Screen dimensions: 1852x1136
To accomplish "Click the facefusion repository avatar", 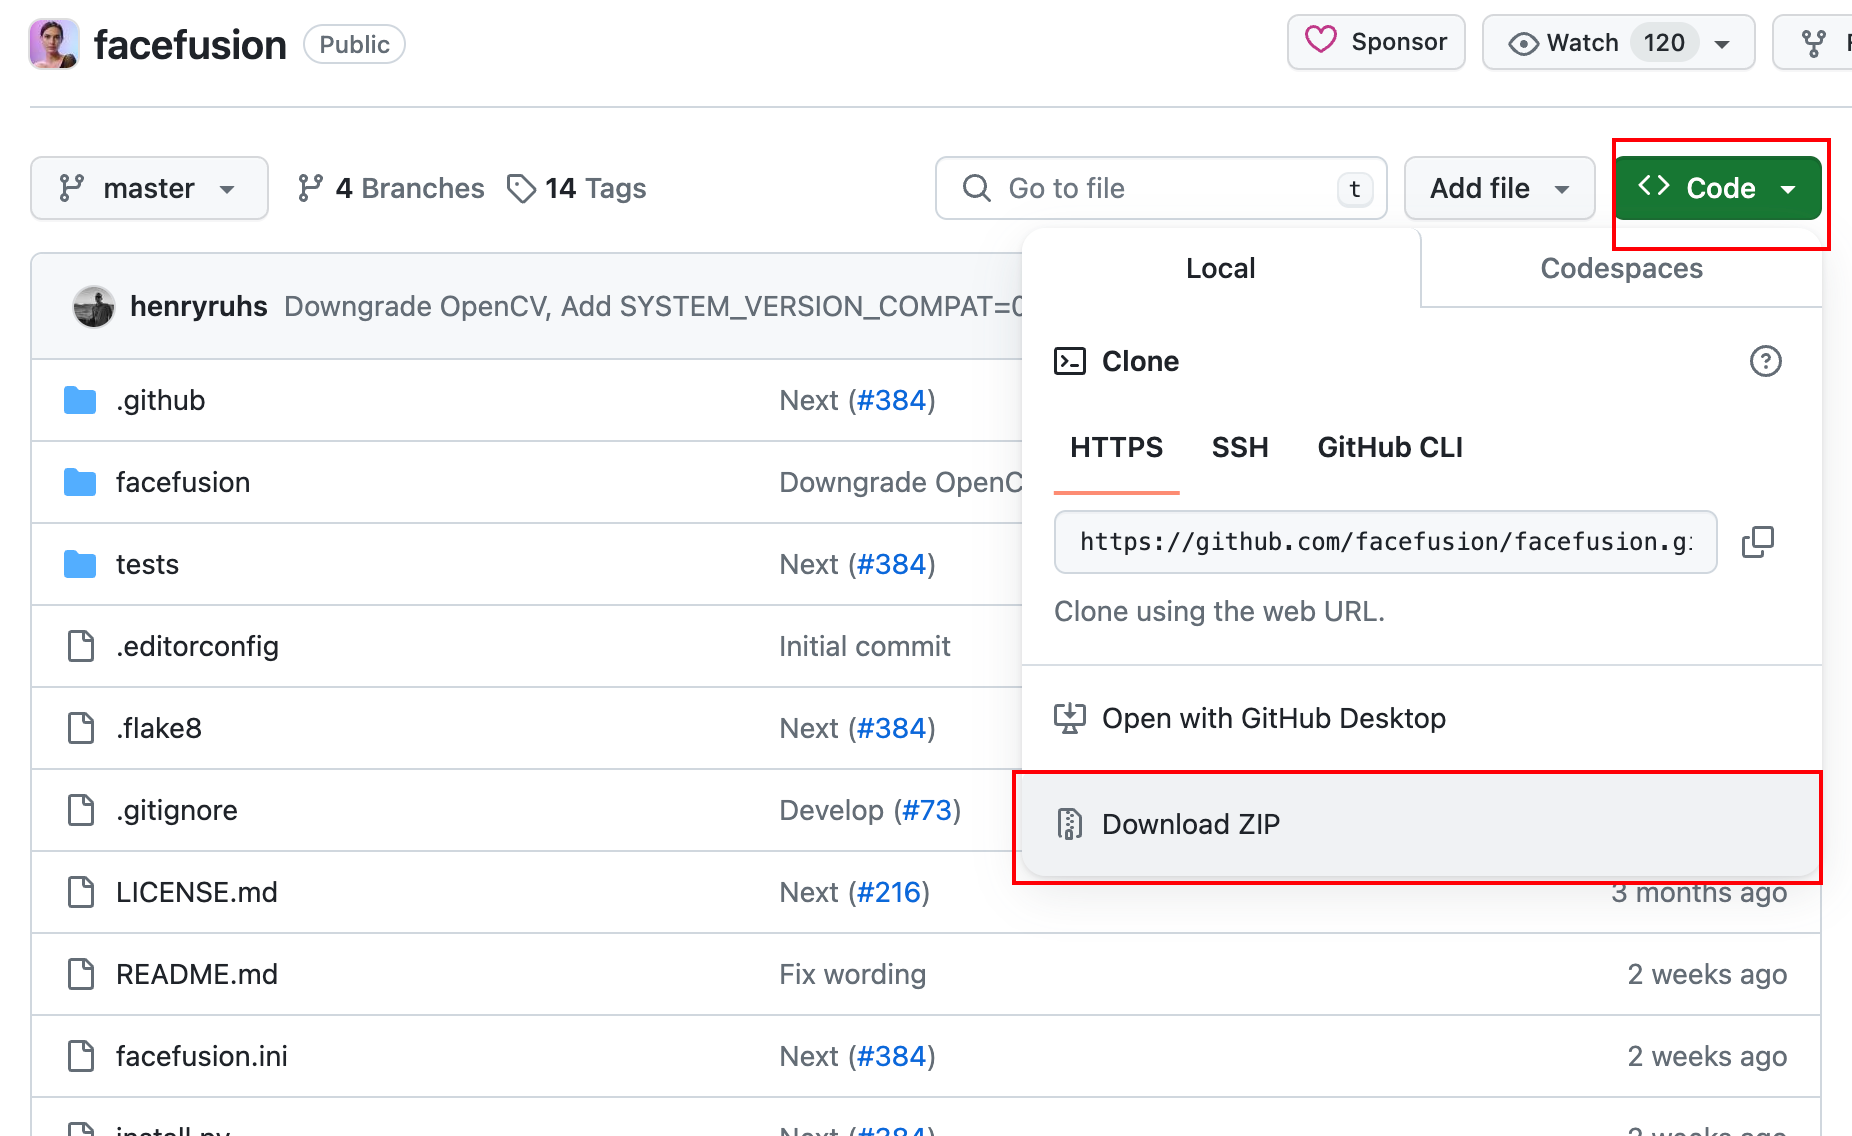I will 54,44.
